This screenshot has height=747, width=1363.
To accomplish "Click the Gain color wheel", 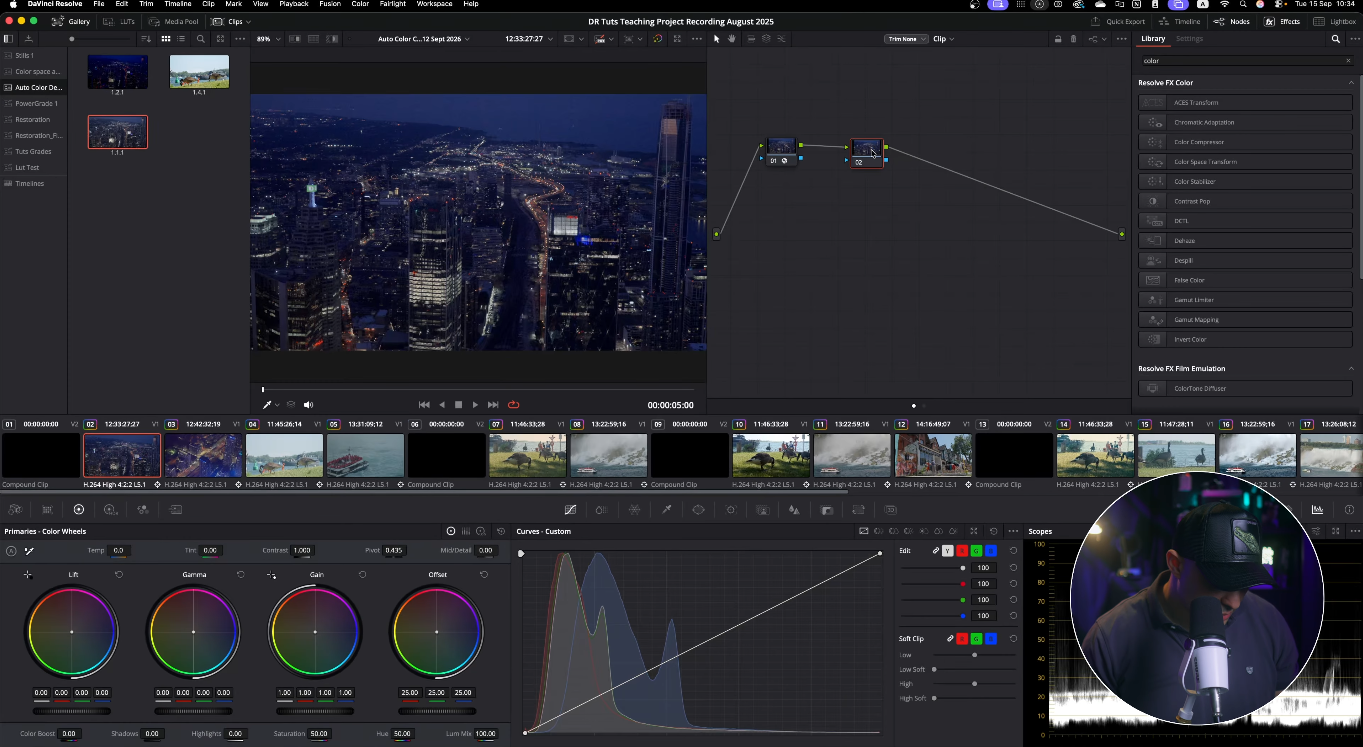I will pos(315,632).
